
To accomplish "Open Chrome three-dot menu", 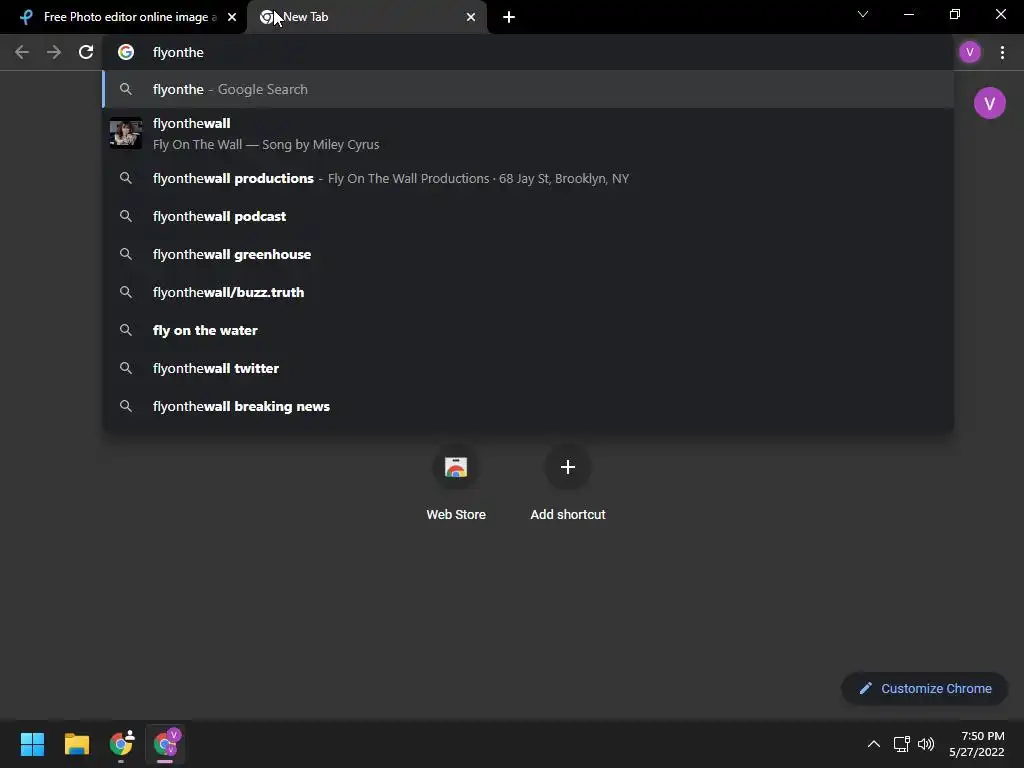I will [x=1002, y=52].
